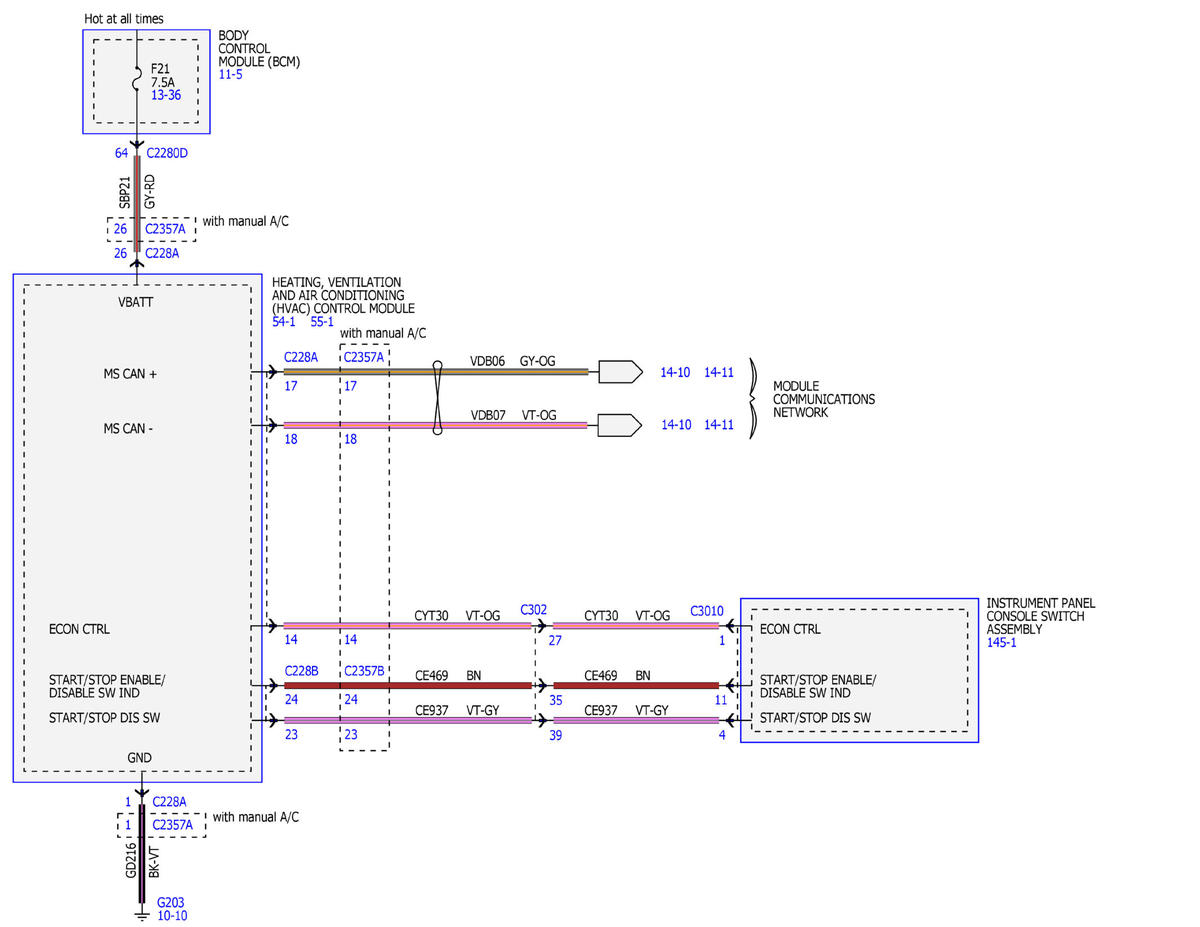The height and width of the screenshot is (927, 1200).
Task: Click 'with manual A/C' note beside the GND wire
Action: [256, 817]
